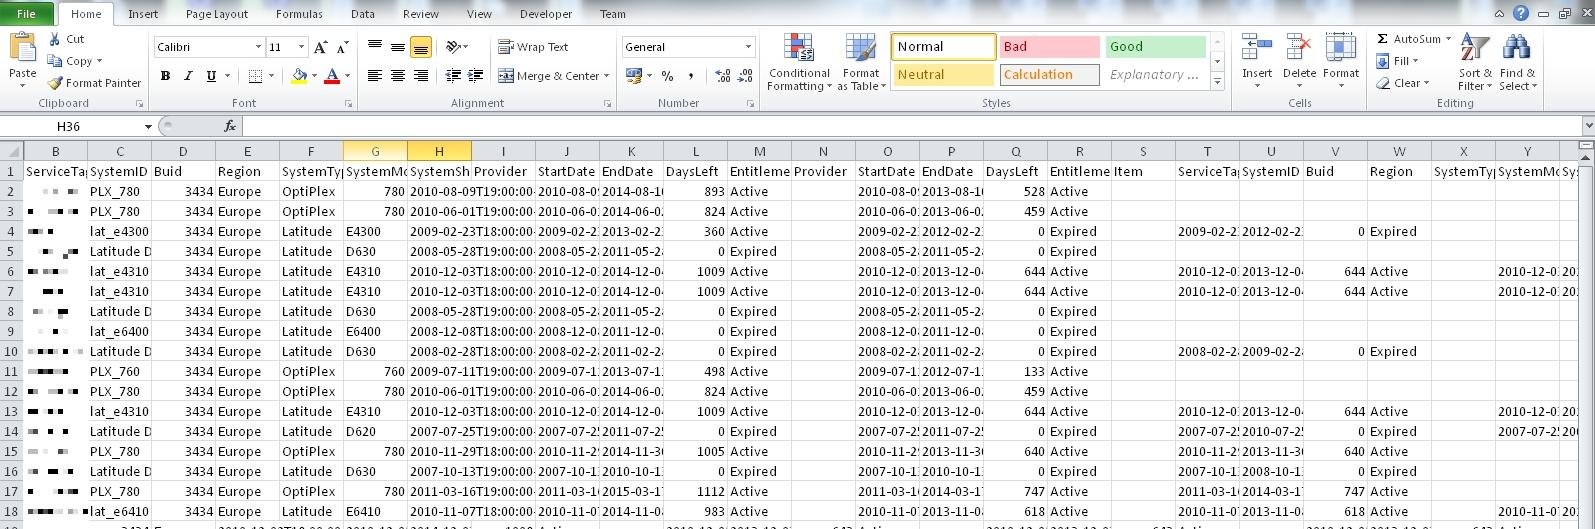Align text left
Screen dimensions: 1595x529
tap(375, 76)
